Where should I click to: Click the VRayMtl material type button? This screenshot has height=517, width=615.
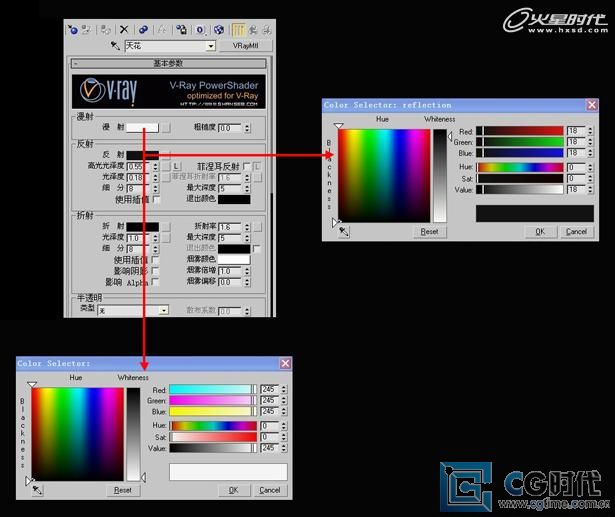click(x=246, y=46)
